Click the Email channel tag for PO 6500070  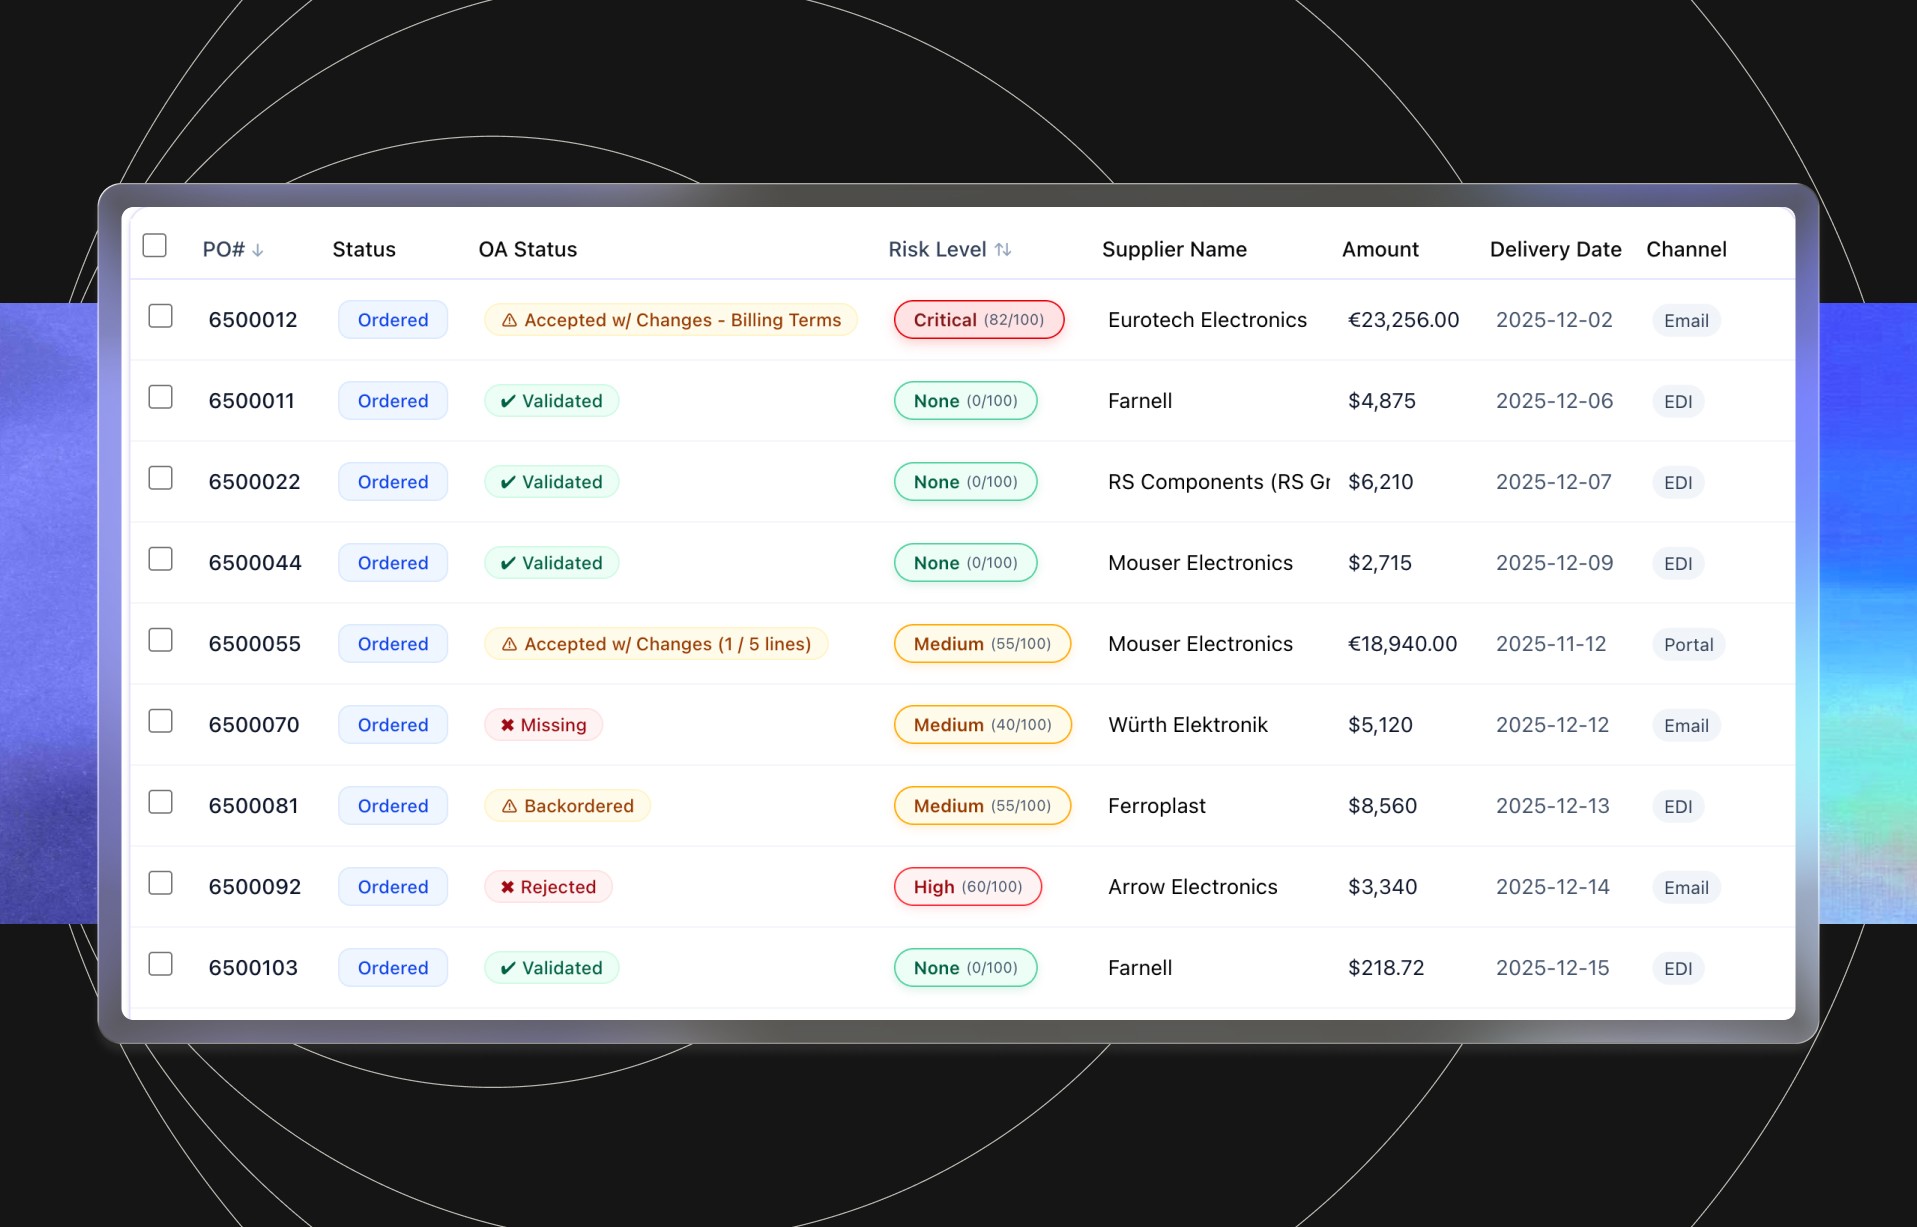click(1686, 726)
